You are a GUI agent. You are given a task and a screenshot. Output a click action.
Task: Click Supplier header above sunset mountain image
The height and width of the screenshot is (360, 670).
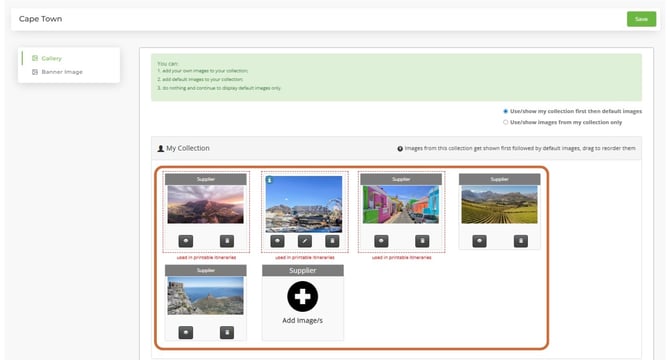[x=206, y=179]
